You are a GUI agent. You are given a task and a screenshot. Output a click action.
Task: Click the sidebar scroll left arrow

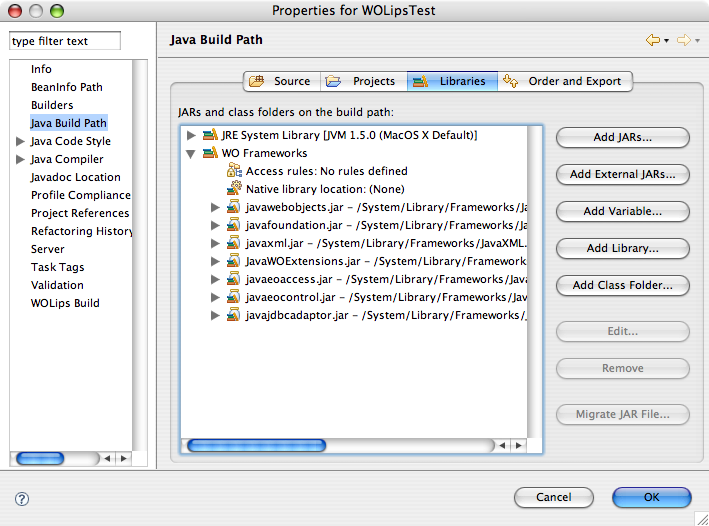click(x=107, y=459)
